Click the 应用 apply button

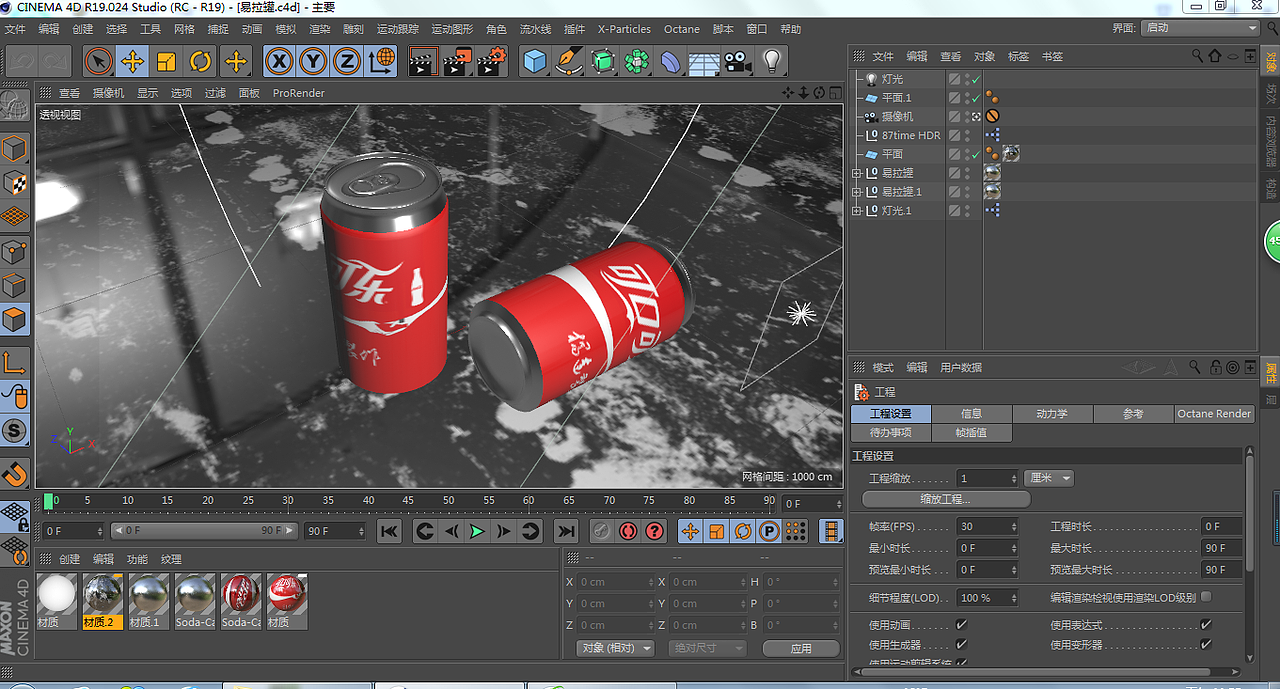click(x=801, y=648)
